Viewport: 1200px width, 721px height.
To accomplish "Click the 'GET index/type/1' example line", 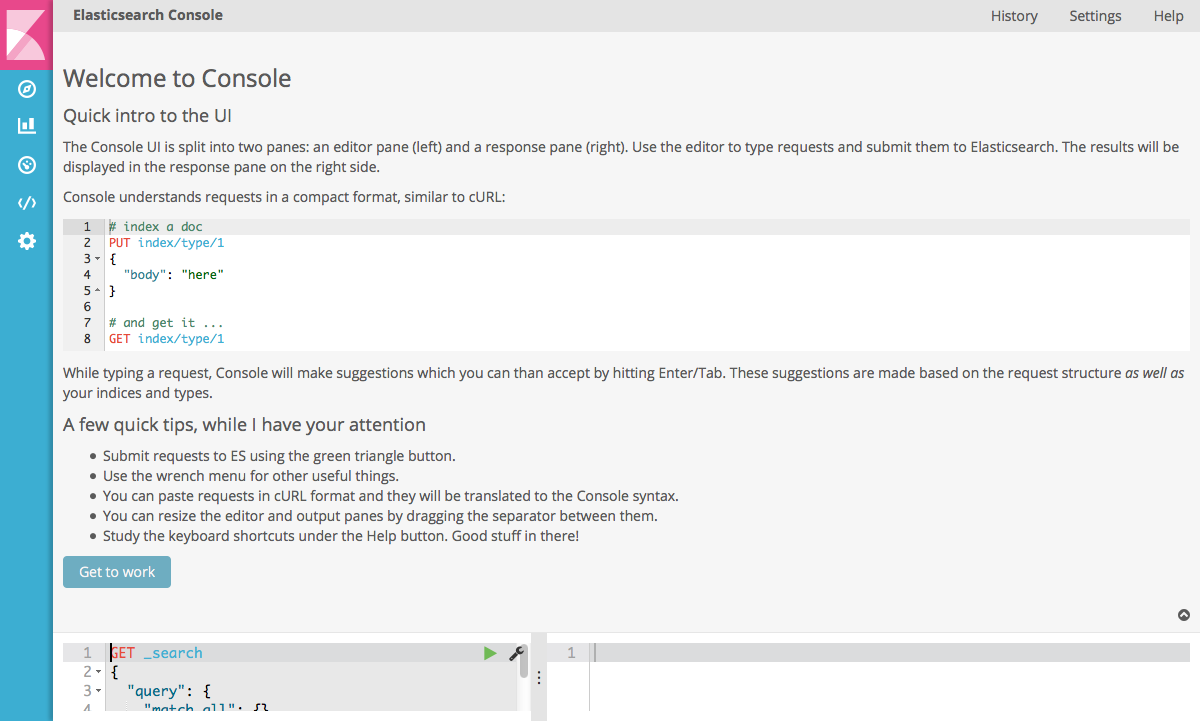I will (x=166, y=339).
